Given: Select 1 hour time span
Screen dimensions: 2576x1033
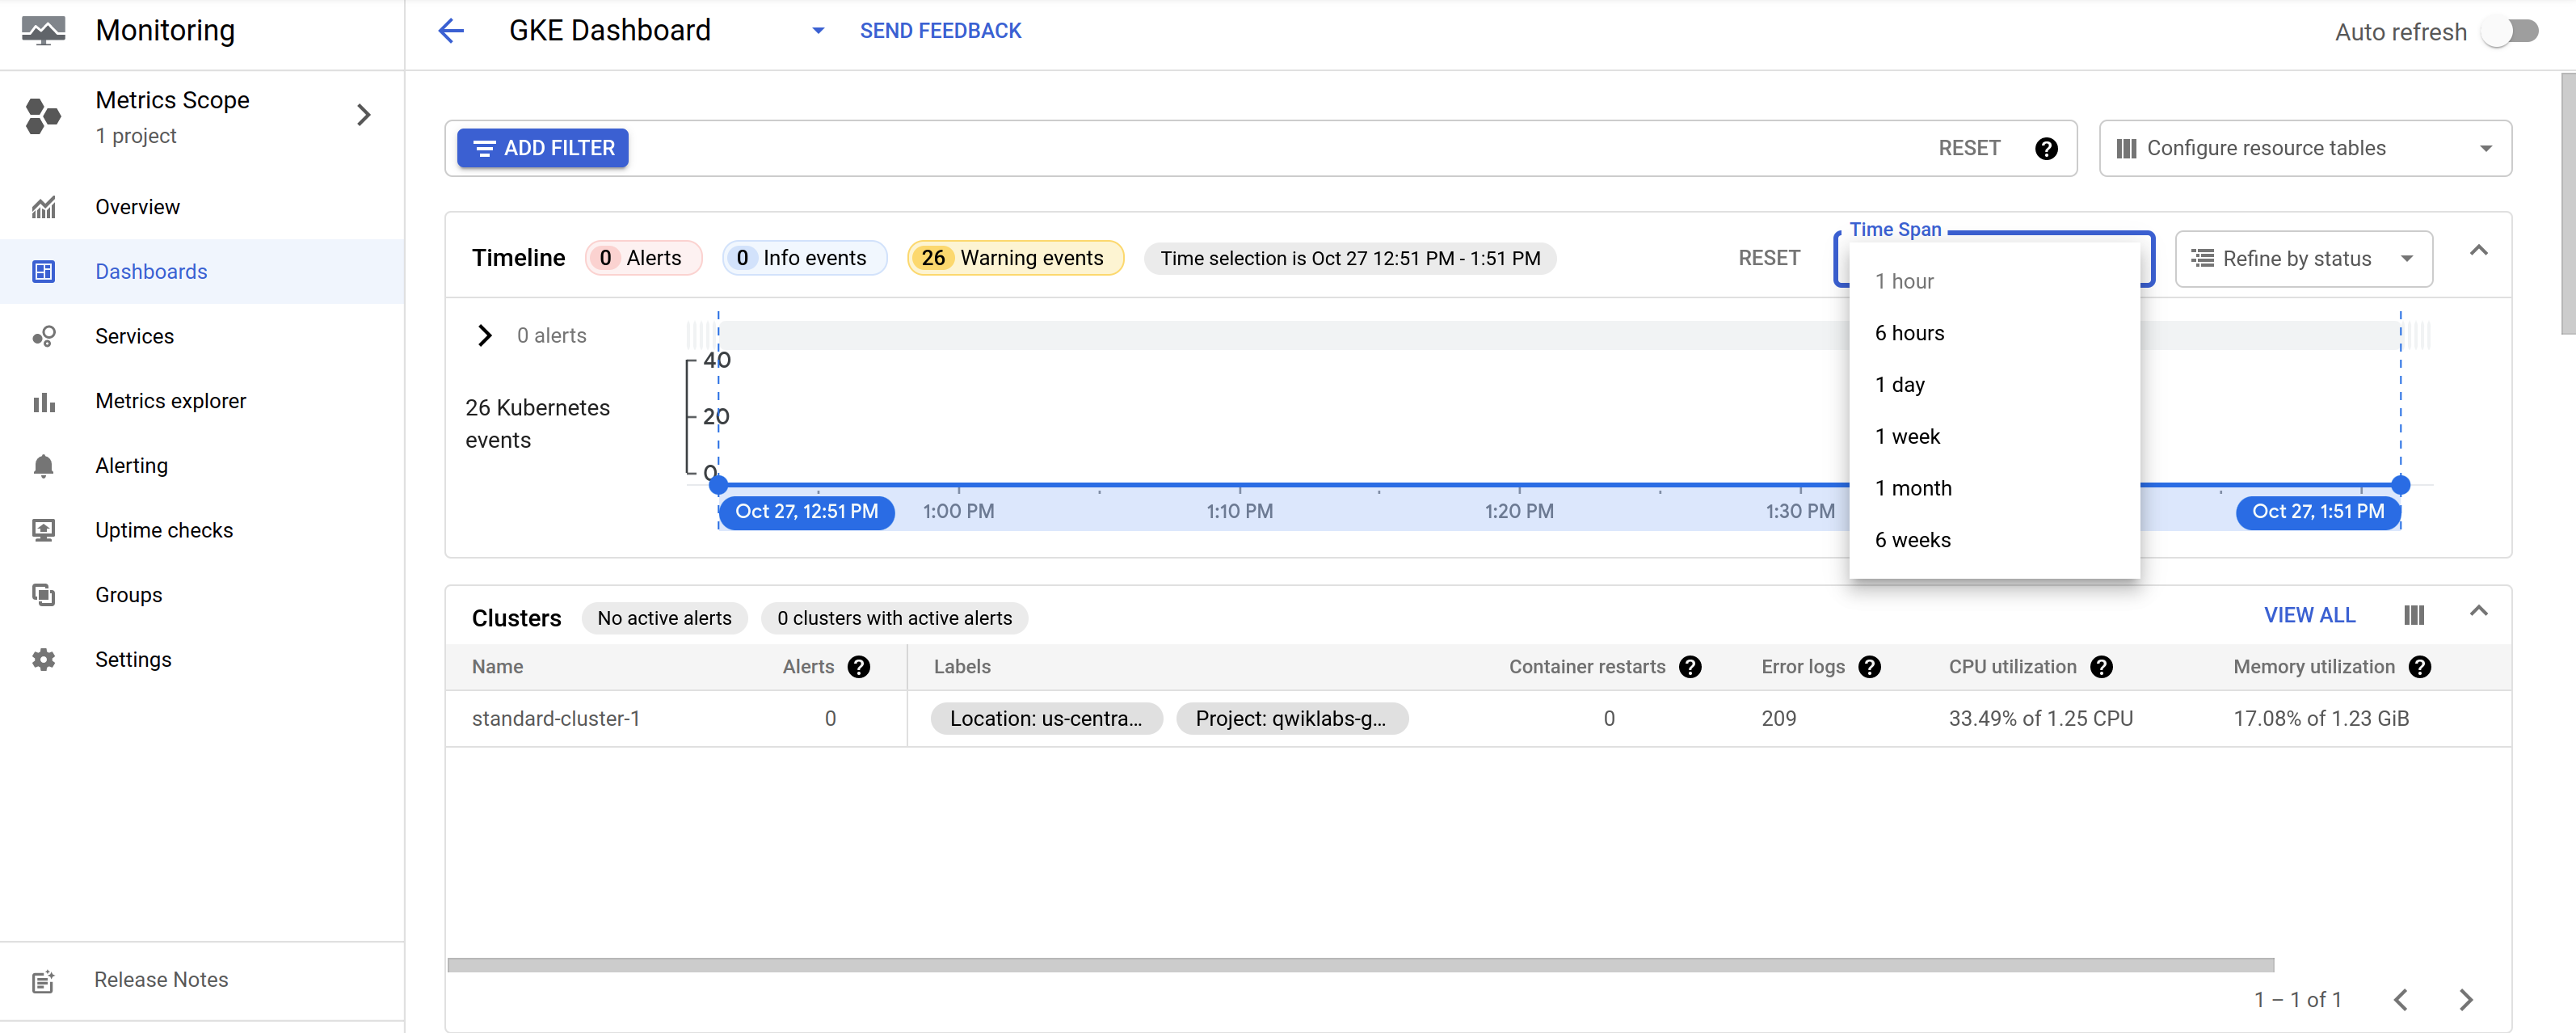Looking at the screenshot, I should click(x=1994, y=282).
